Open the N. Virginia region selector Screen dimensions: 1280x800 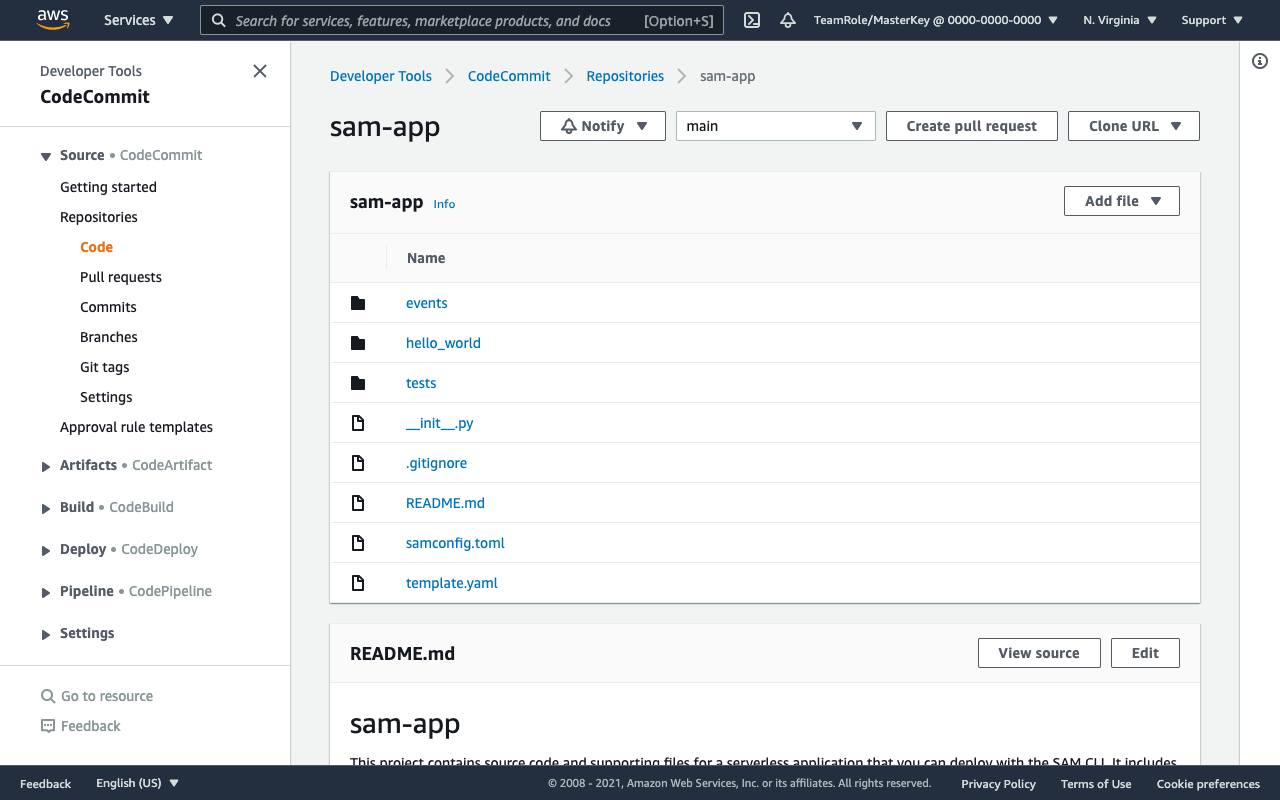pyautogui.click(x=1120, y=20)
